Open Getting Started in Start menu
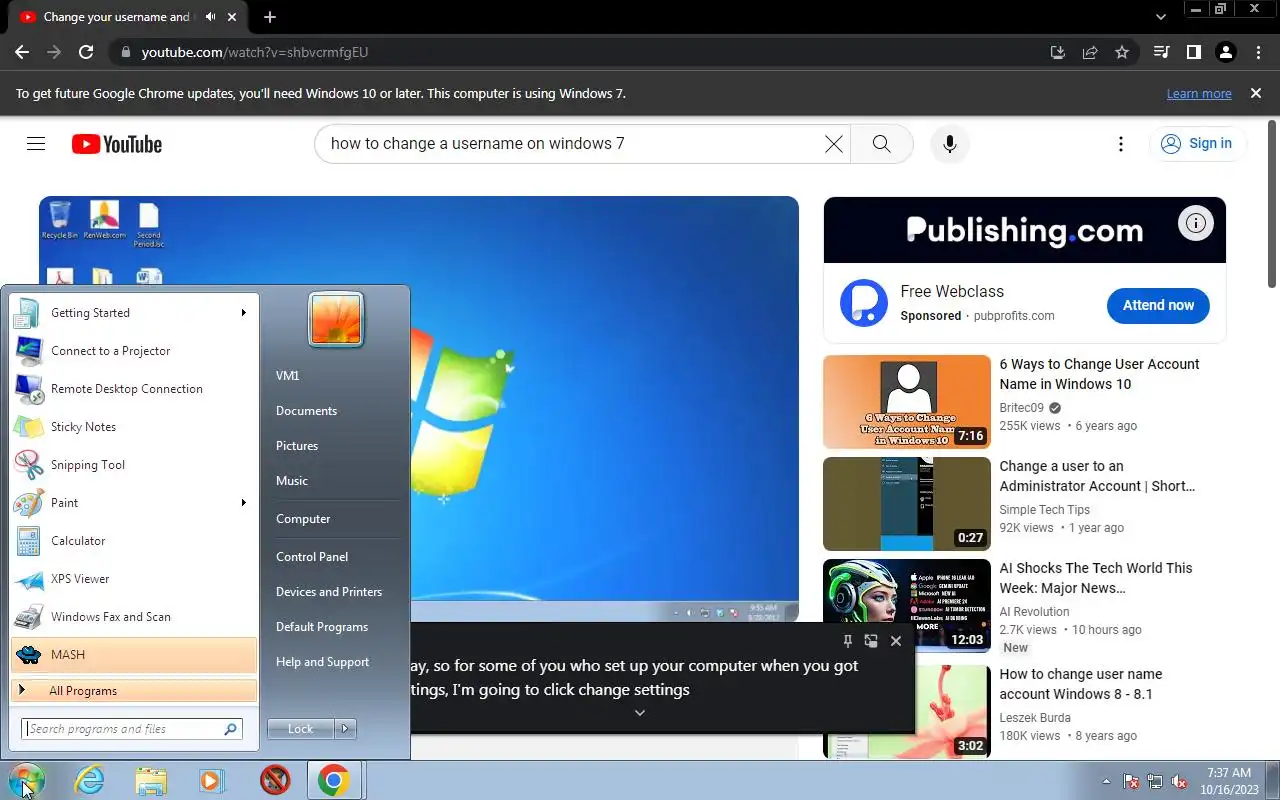Screen dimensions: 1280x800 coord(133,313)
